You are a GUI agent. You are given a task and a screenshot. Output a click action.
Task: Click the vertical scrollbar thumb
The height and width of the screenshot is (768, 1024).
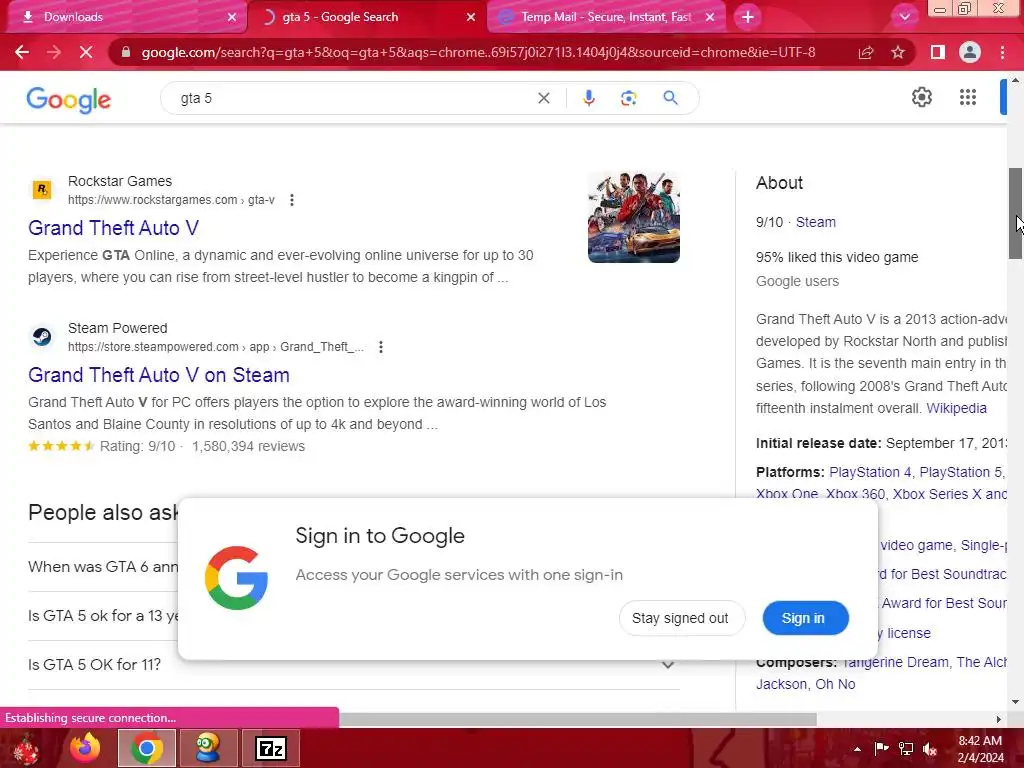click(1015, 214)
